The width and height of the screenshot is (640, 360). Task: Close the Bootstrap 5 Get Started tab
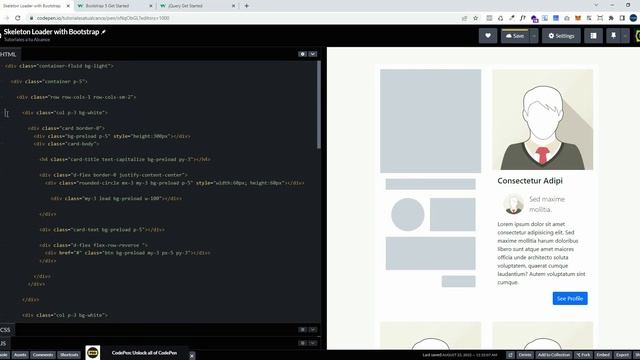[x=151, y=6]
